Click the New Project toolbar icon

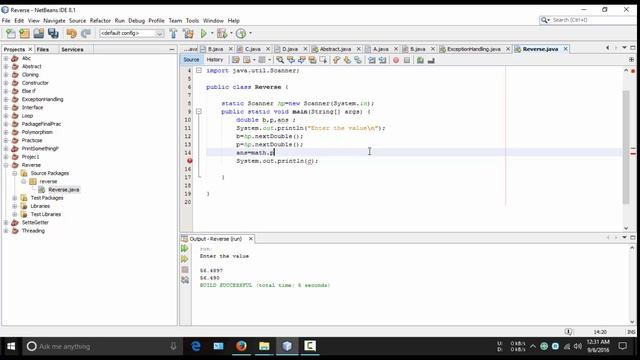24,33
